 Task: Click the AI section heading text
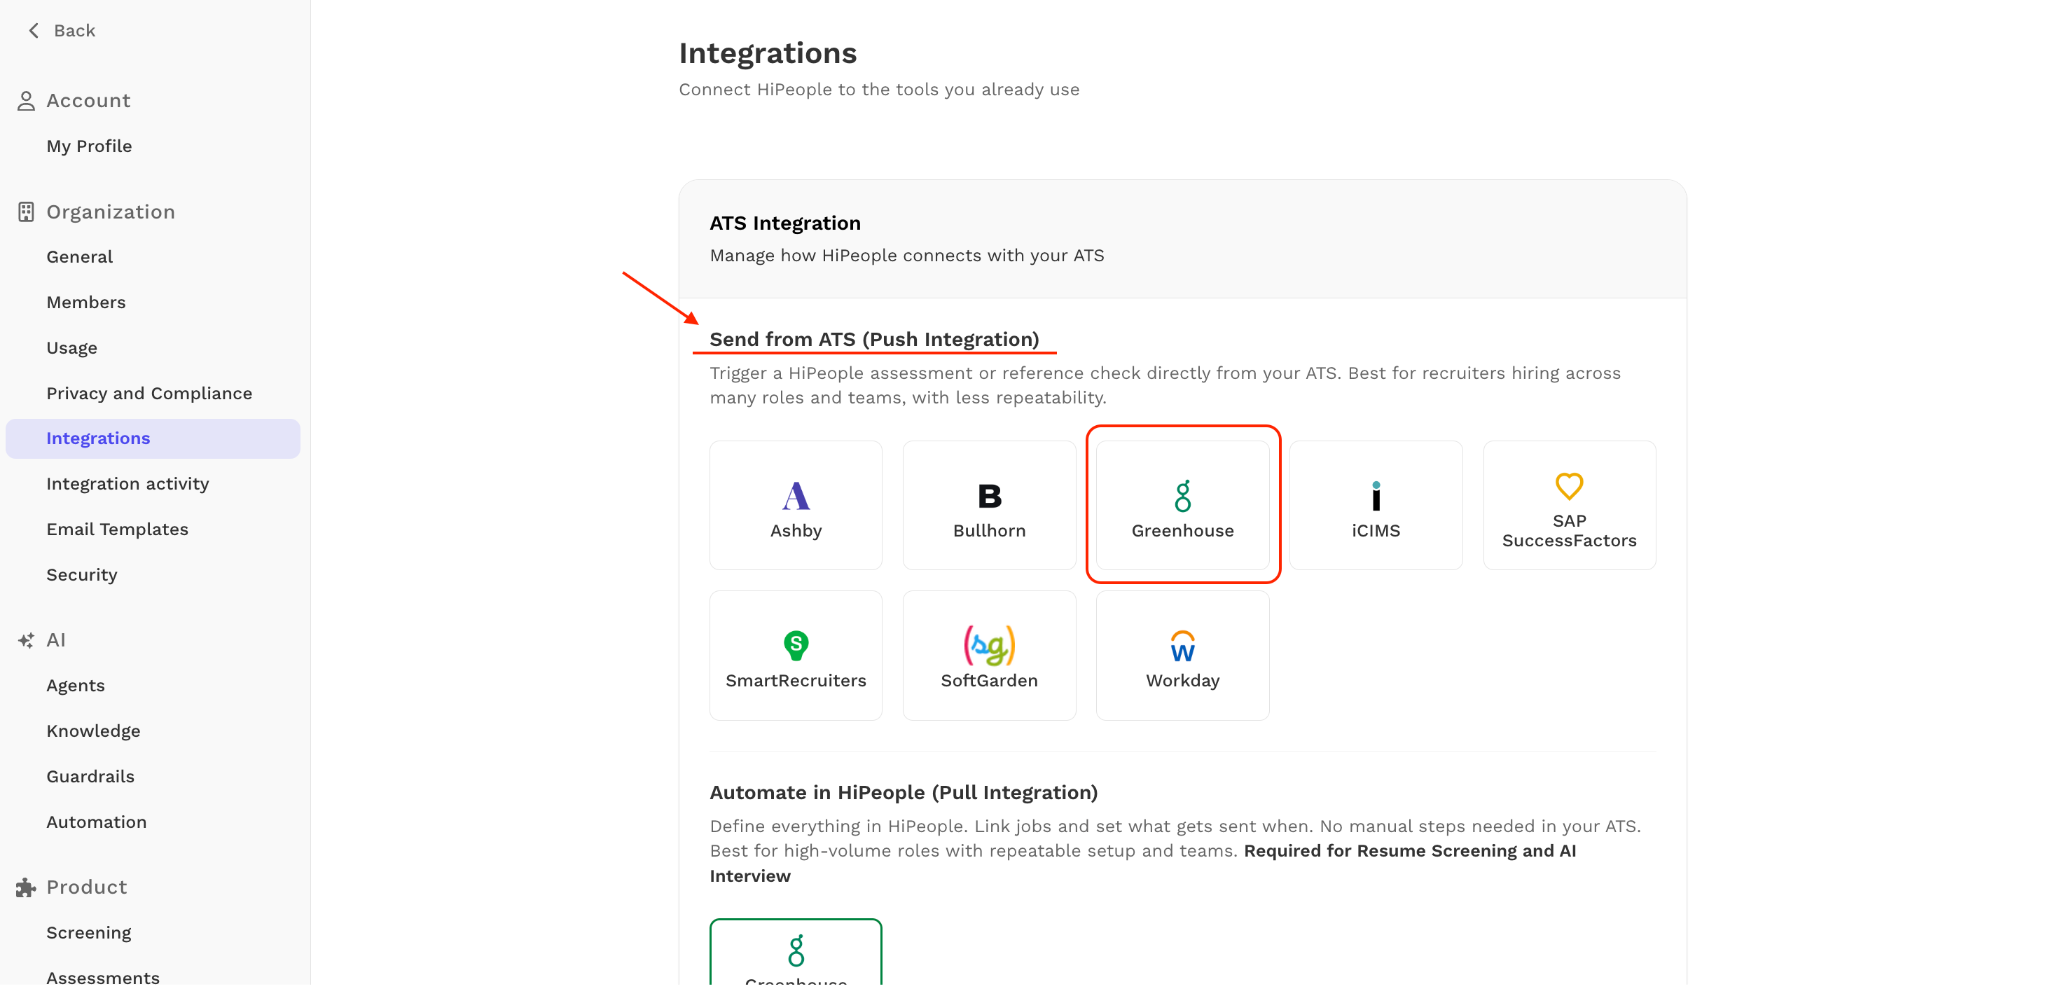56,640
